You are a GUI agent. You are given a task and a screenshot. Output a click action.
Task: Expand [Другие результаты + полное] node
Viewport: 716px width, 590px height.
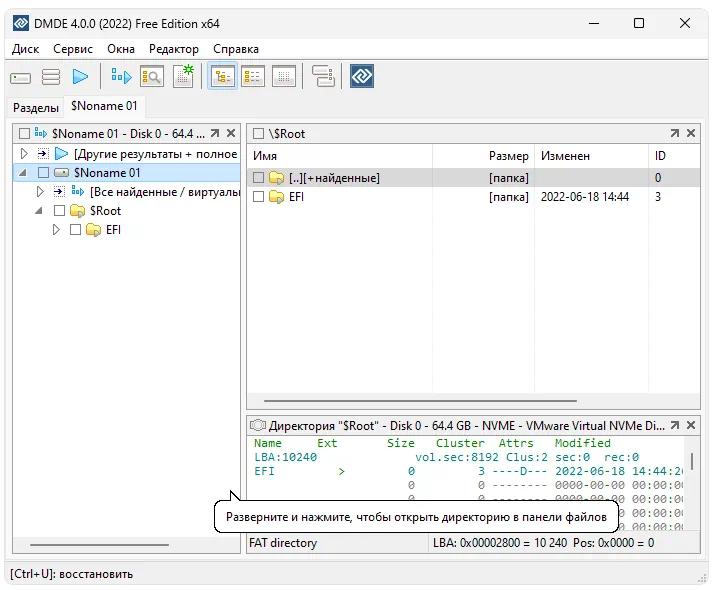coord(24,153)
